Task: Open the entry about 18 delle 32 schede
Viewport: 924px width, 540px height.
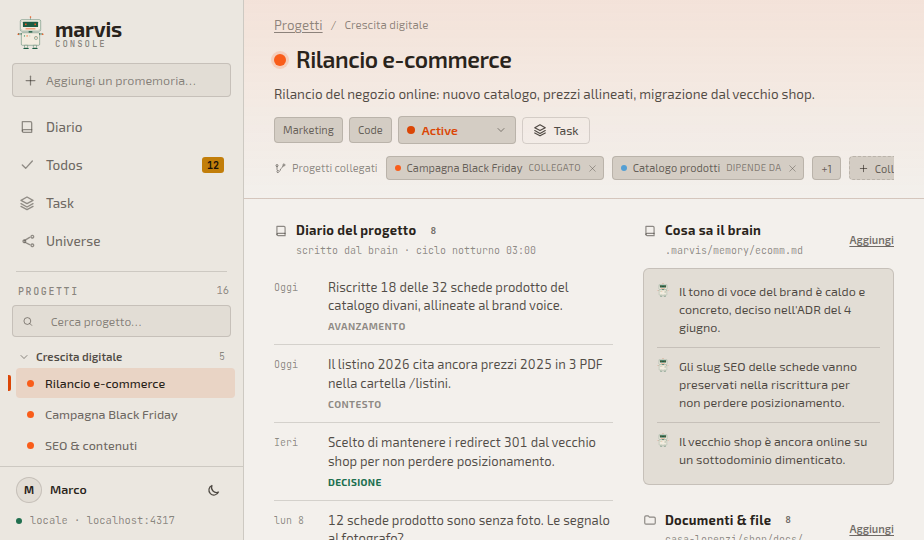Action: pyautogui.click(x=448, y=297)
